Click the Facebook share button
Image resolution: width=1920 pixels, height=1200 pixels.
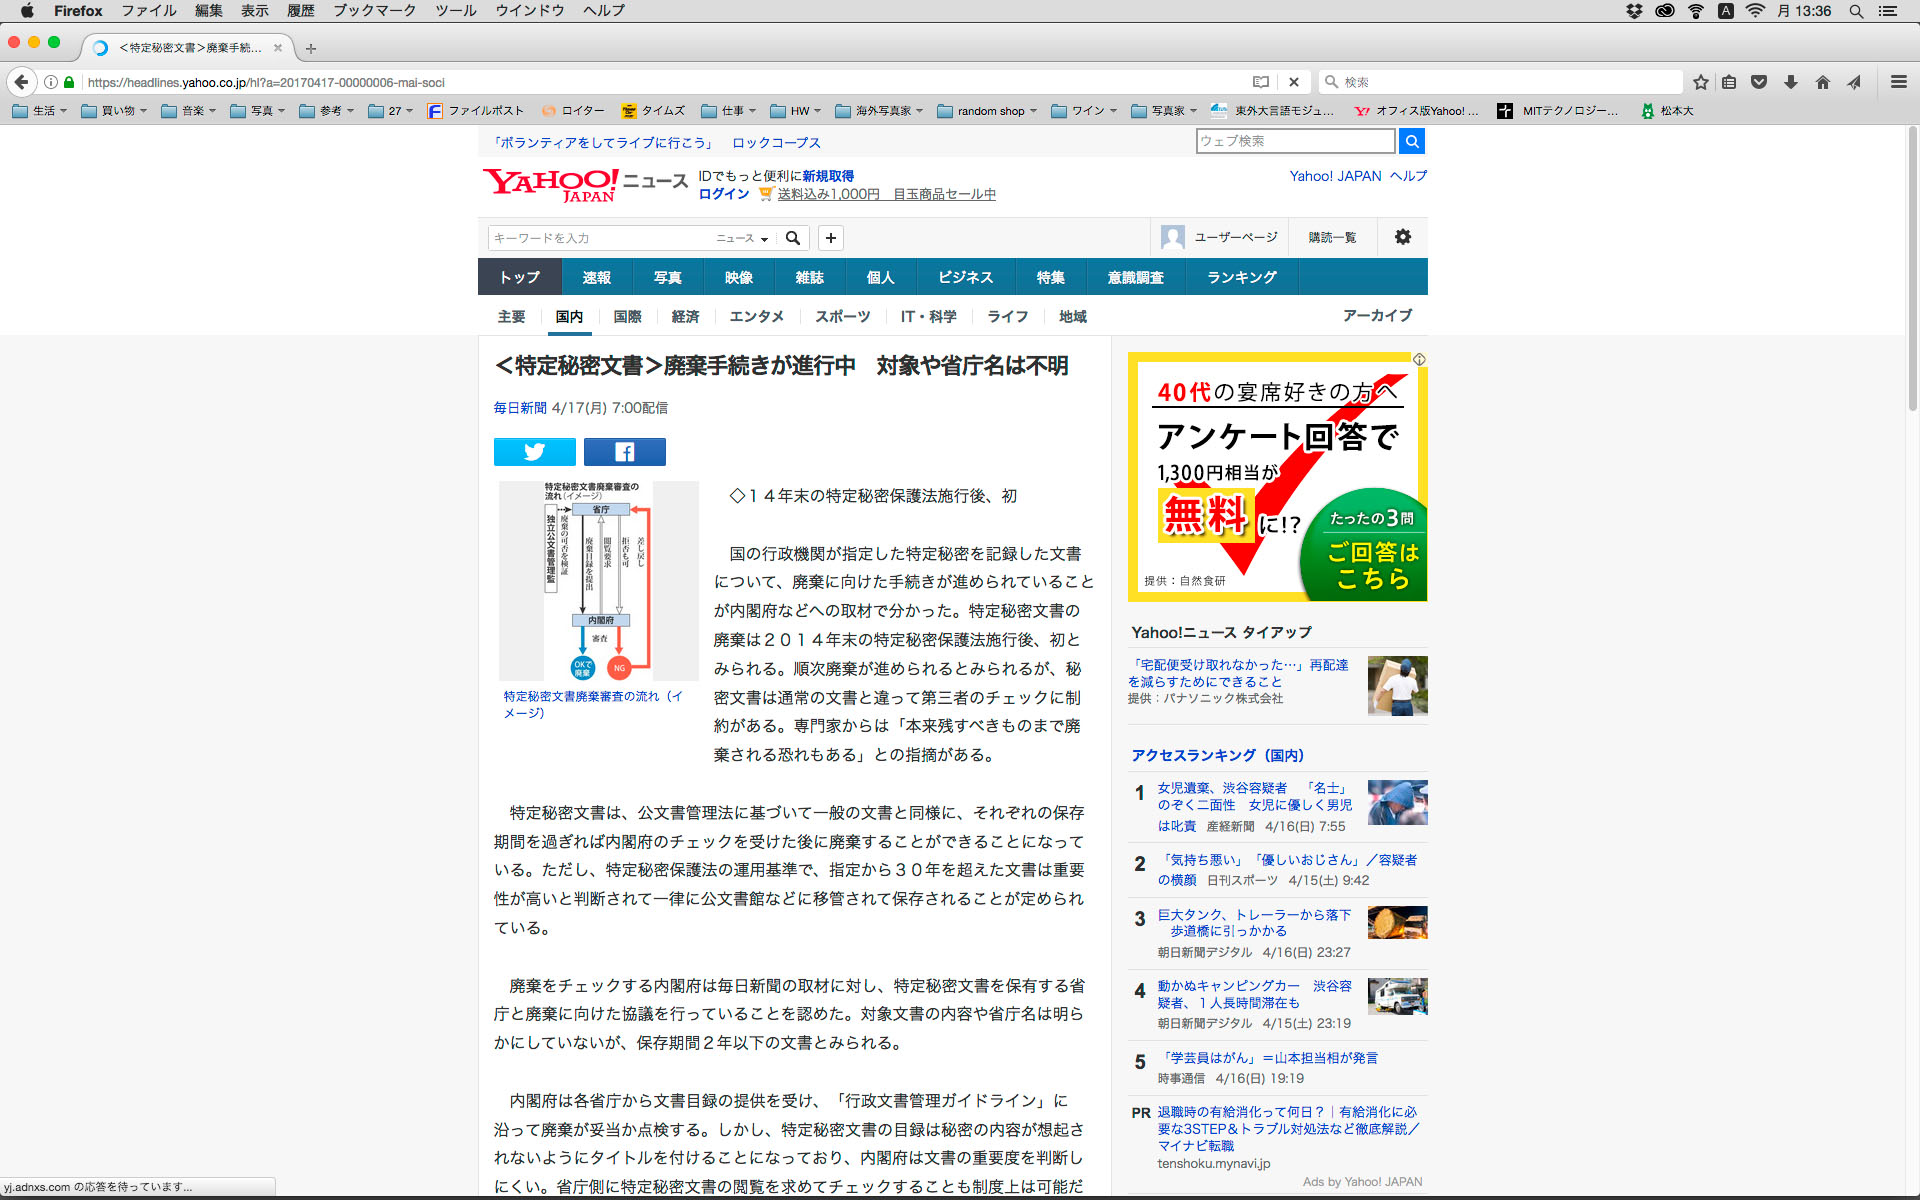coord(624,452)
